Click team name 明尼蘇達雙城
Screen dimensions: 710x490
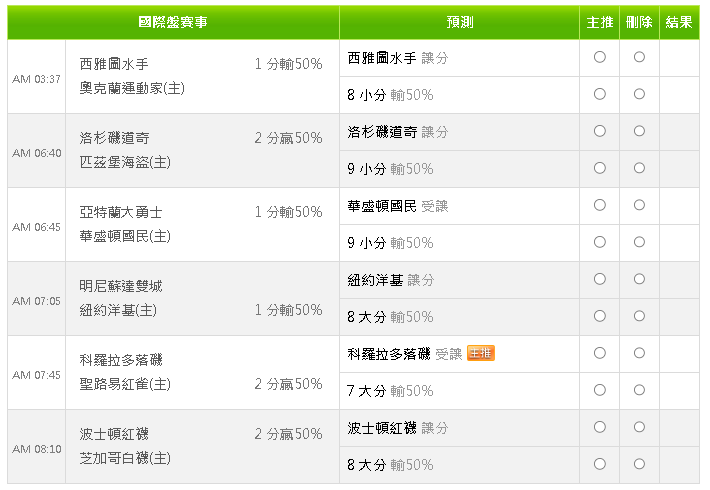121,286
